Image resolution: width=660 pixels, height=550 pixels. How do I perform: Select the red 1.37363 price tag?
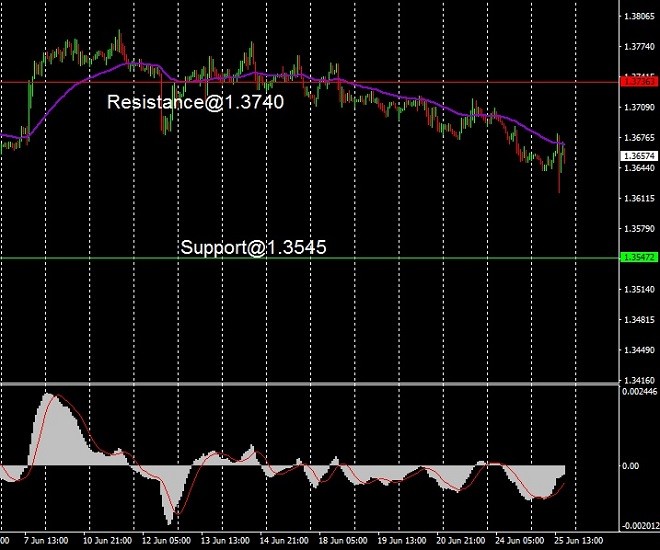coord(639,81)
